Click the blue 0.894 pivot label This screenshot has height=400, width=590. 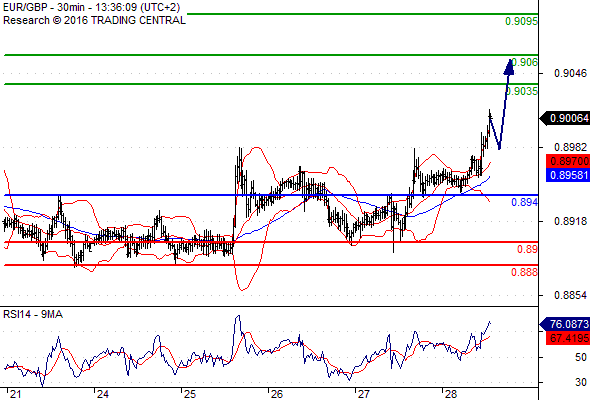525,202
